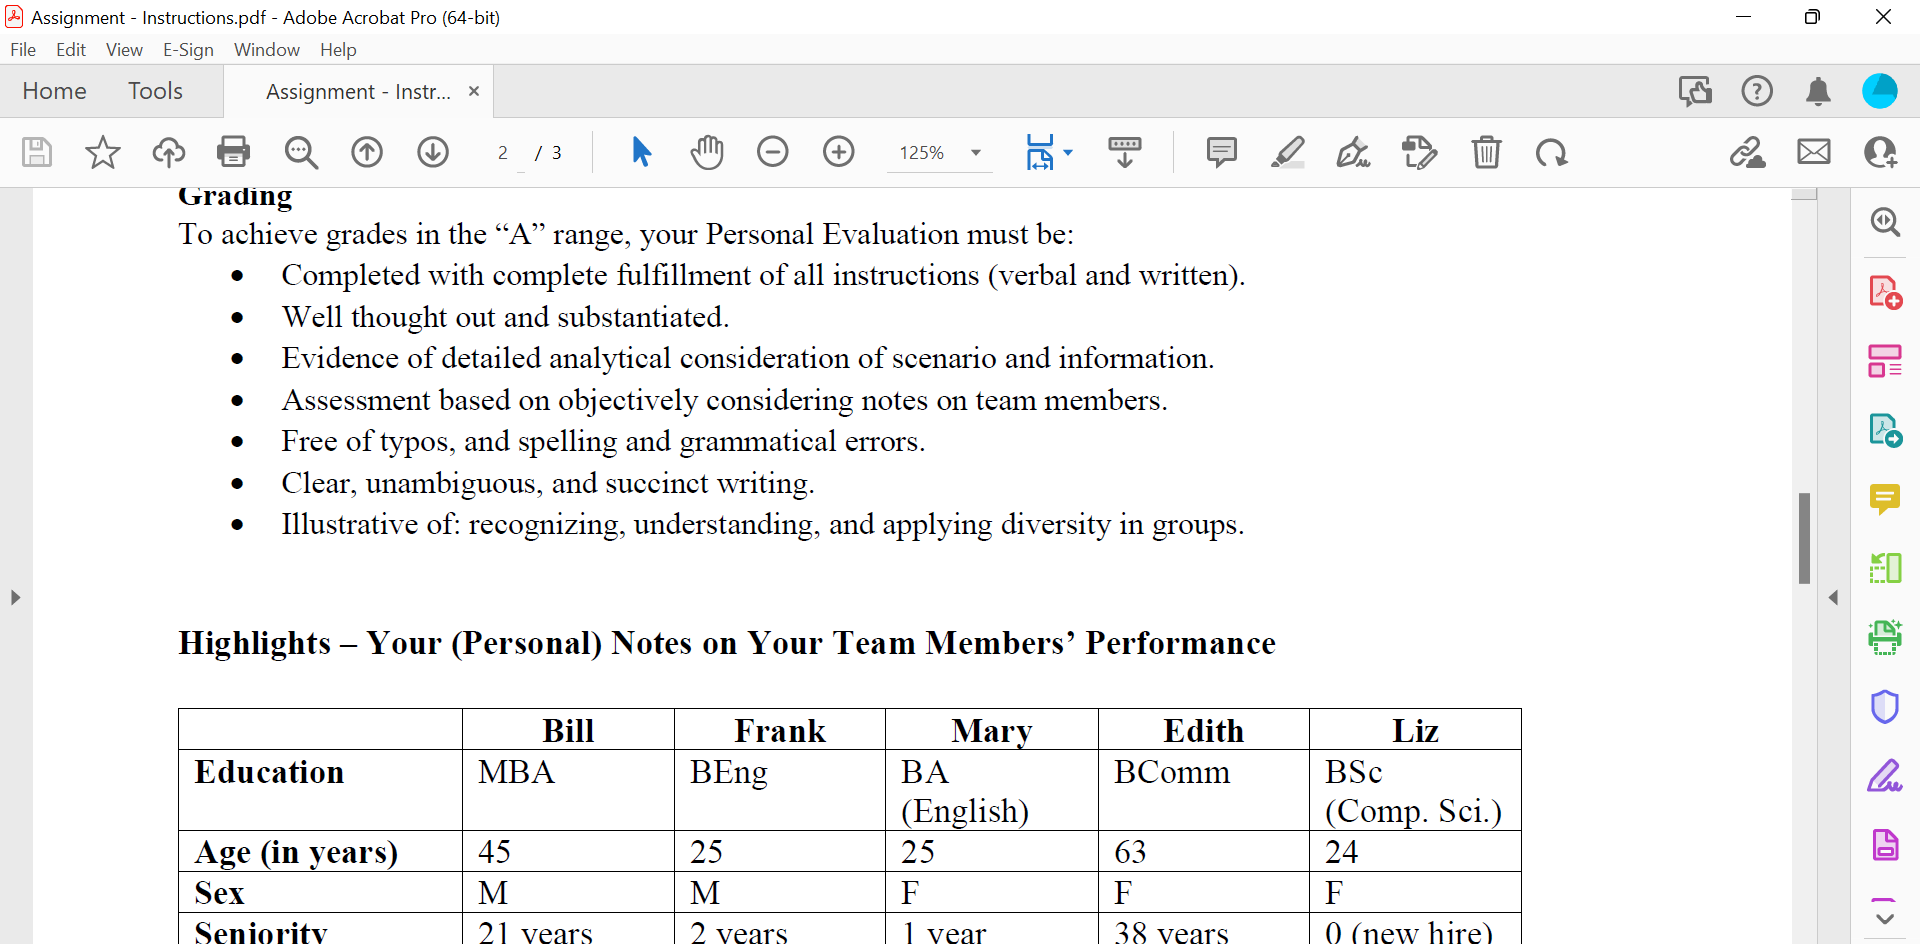Open the Export PDF tool
Viewport: 1920px width, 944px height.
1886,430
